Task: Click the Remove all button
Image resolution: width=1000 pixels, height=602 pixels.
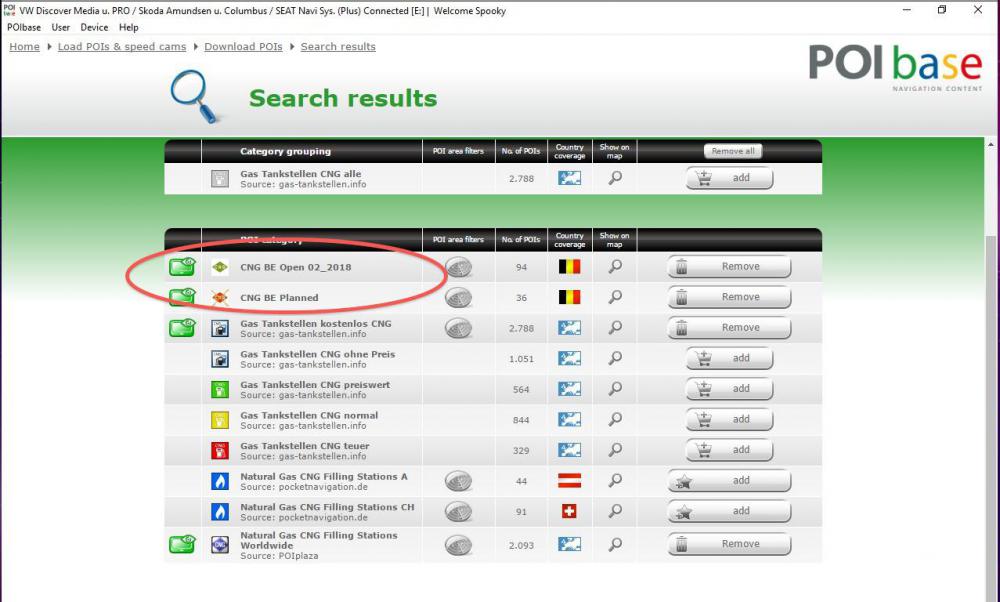Action: [733, 151]
